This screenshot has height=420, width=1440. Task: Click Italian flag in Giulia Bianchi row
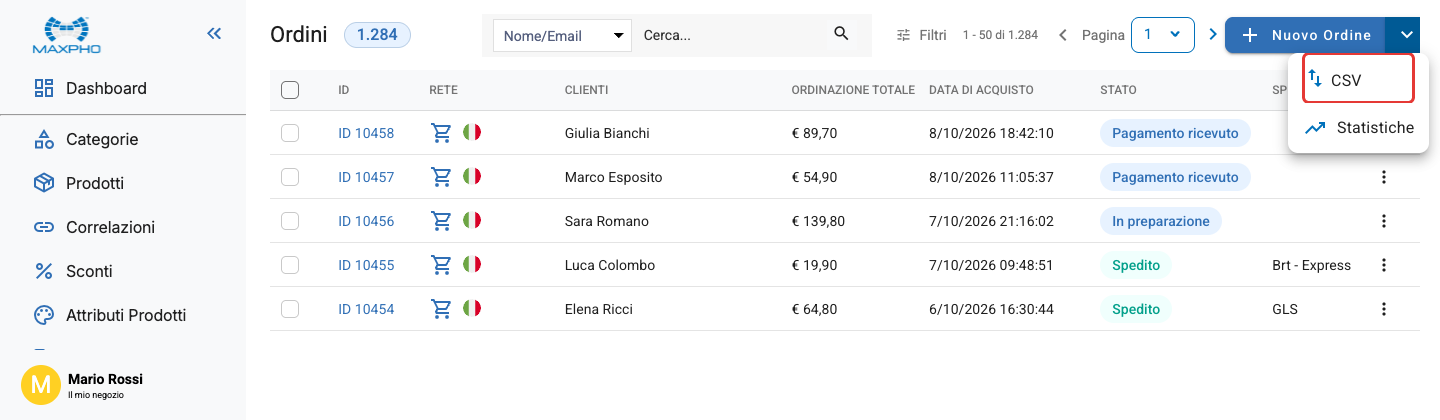[x=472, y=132]
